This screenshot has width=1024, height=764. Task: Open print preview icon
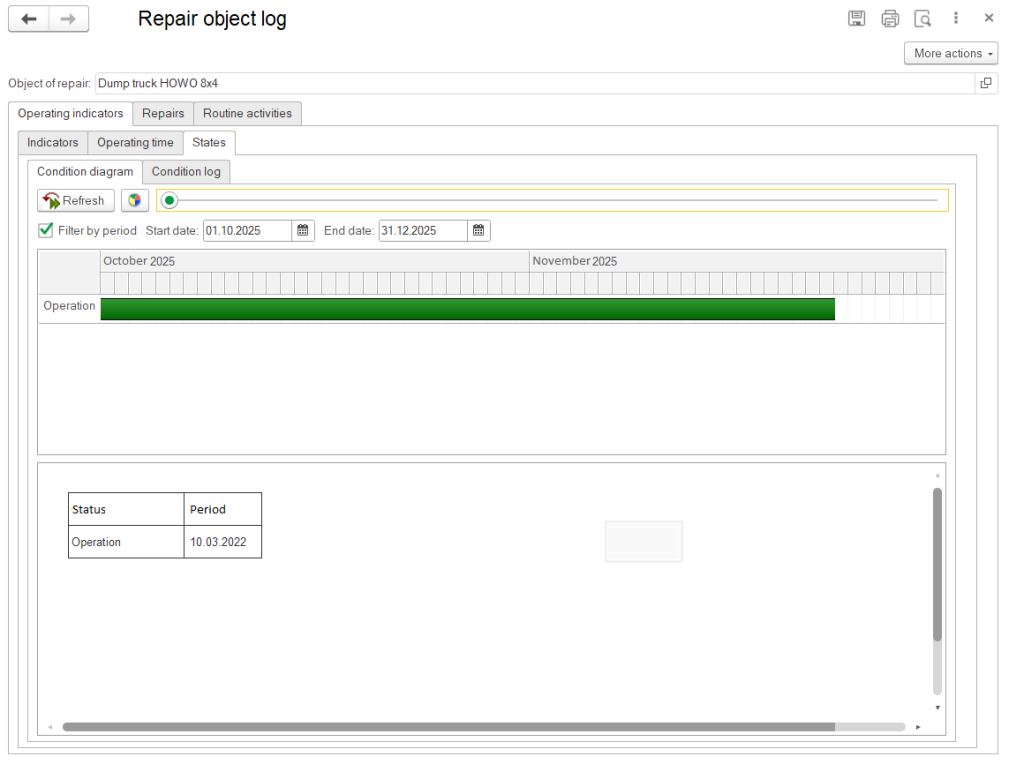pyautogui.click(x=923, y=18)
